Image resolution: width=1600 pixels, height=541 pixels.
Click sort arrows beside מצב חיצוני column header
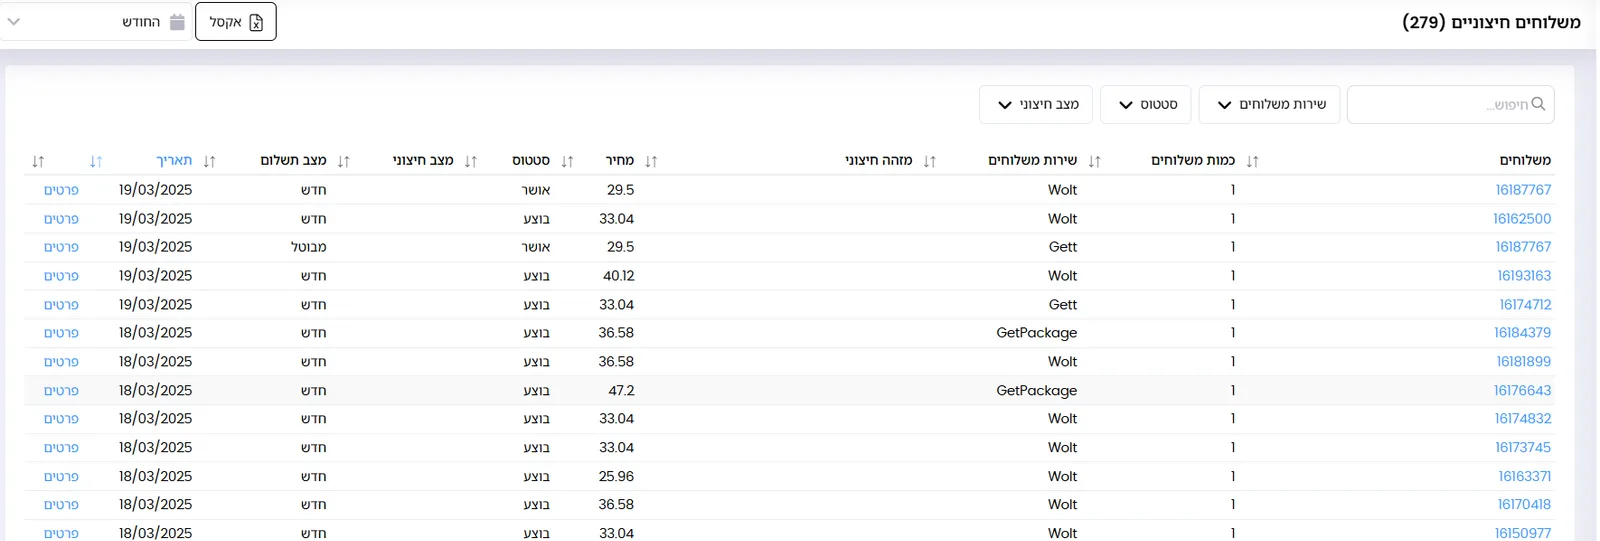[471, 161]
